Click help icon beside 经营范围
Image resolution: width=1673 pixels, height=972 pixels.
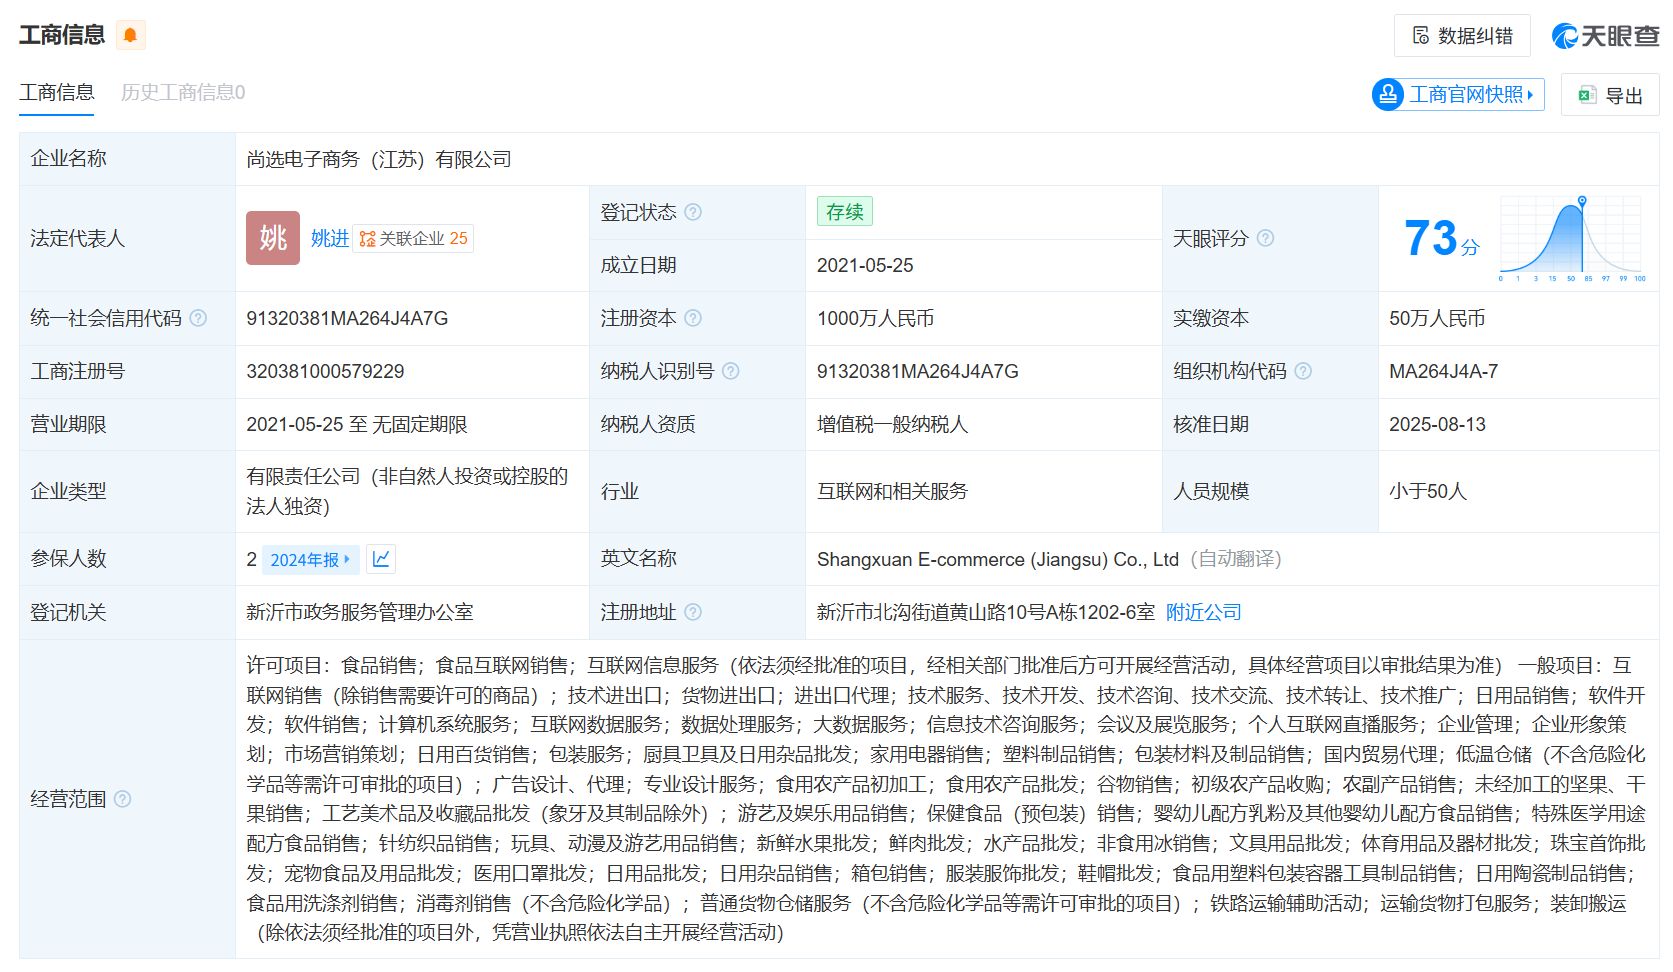[x=122, y=799]
